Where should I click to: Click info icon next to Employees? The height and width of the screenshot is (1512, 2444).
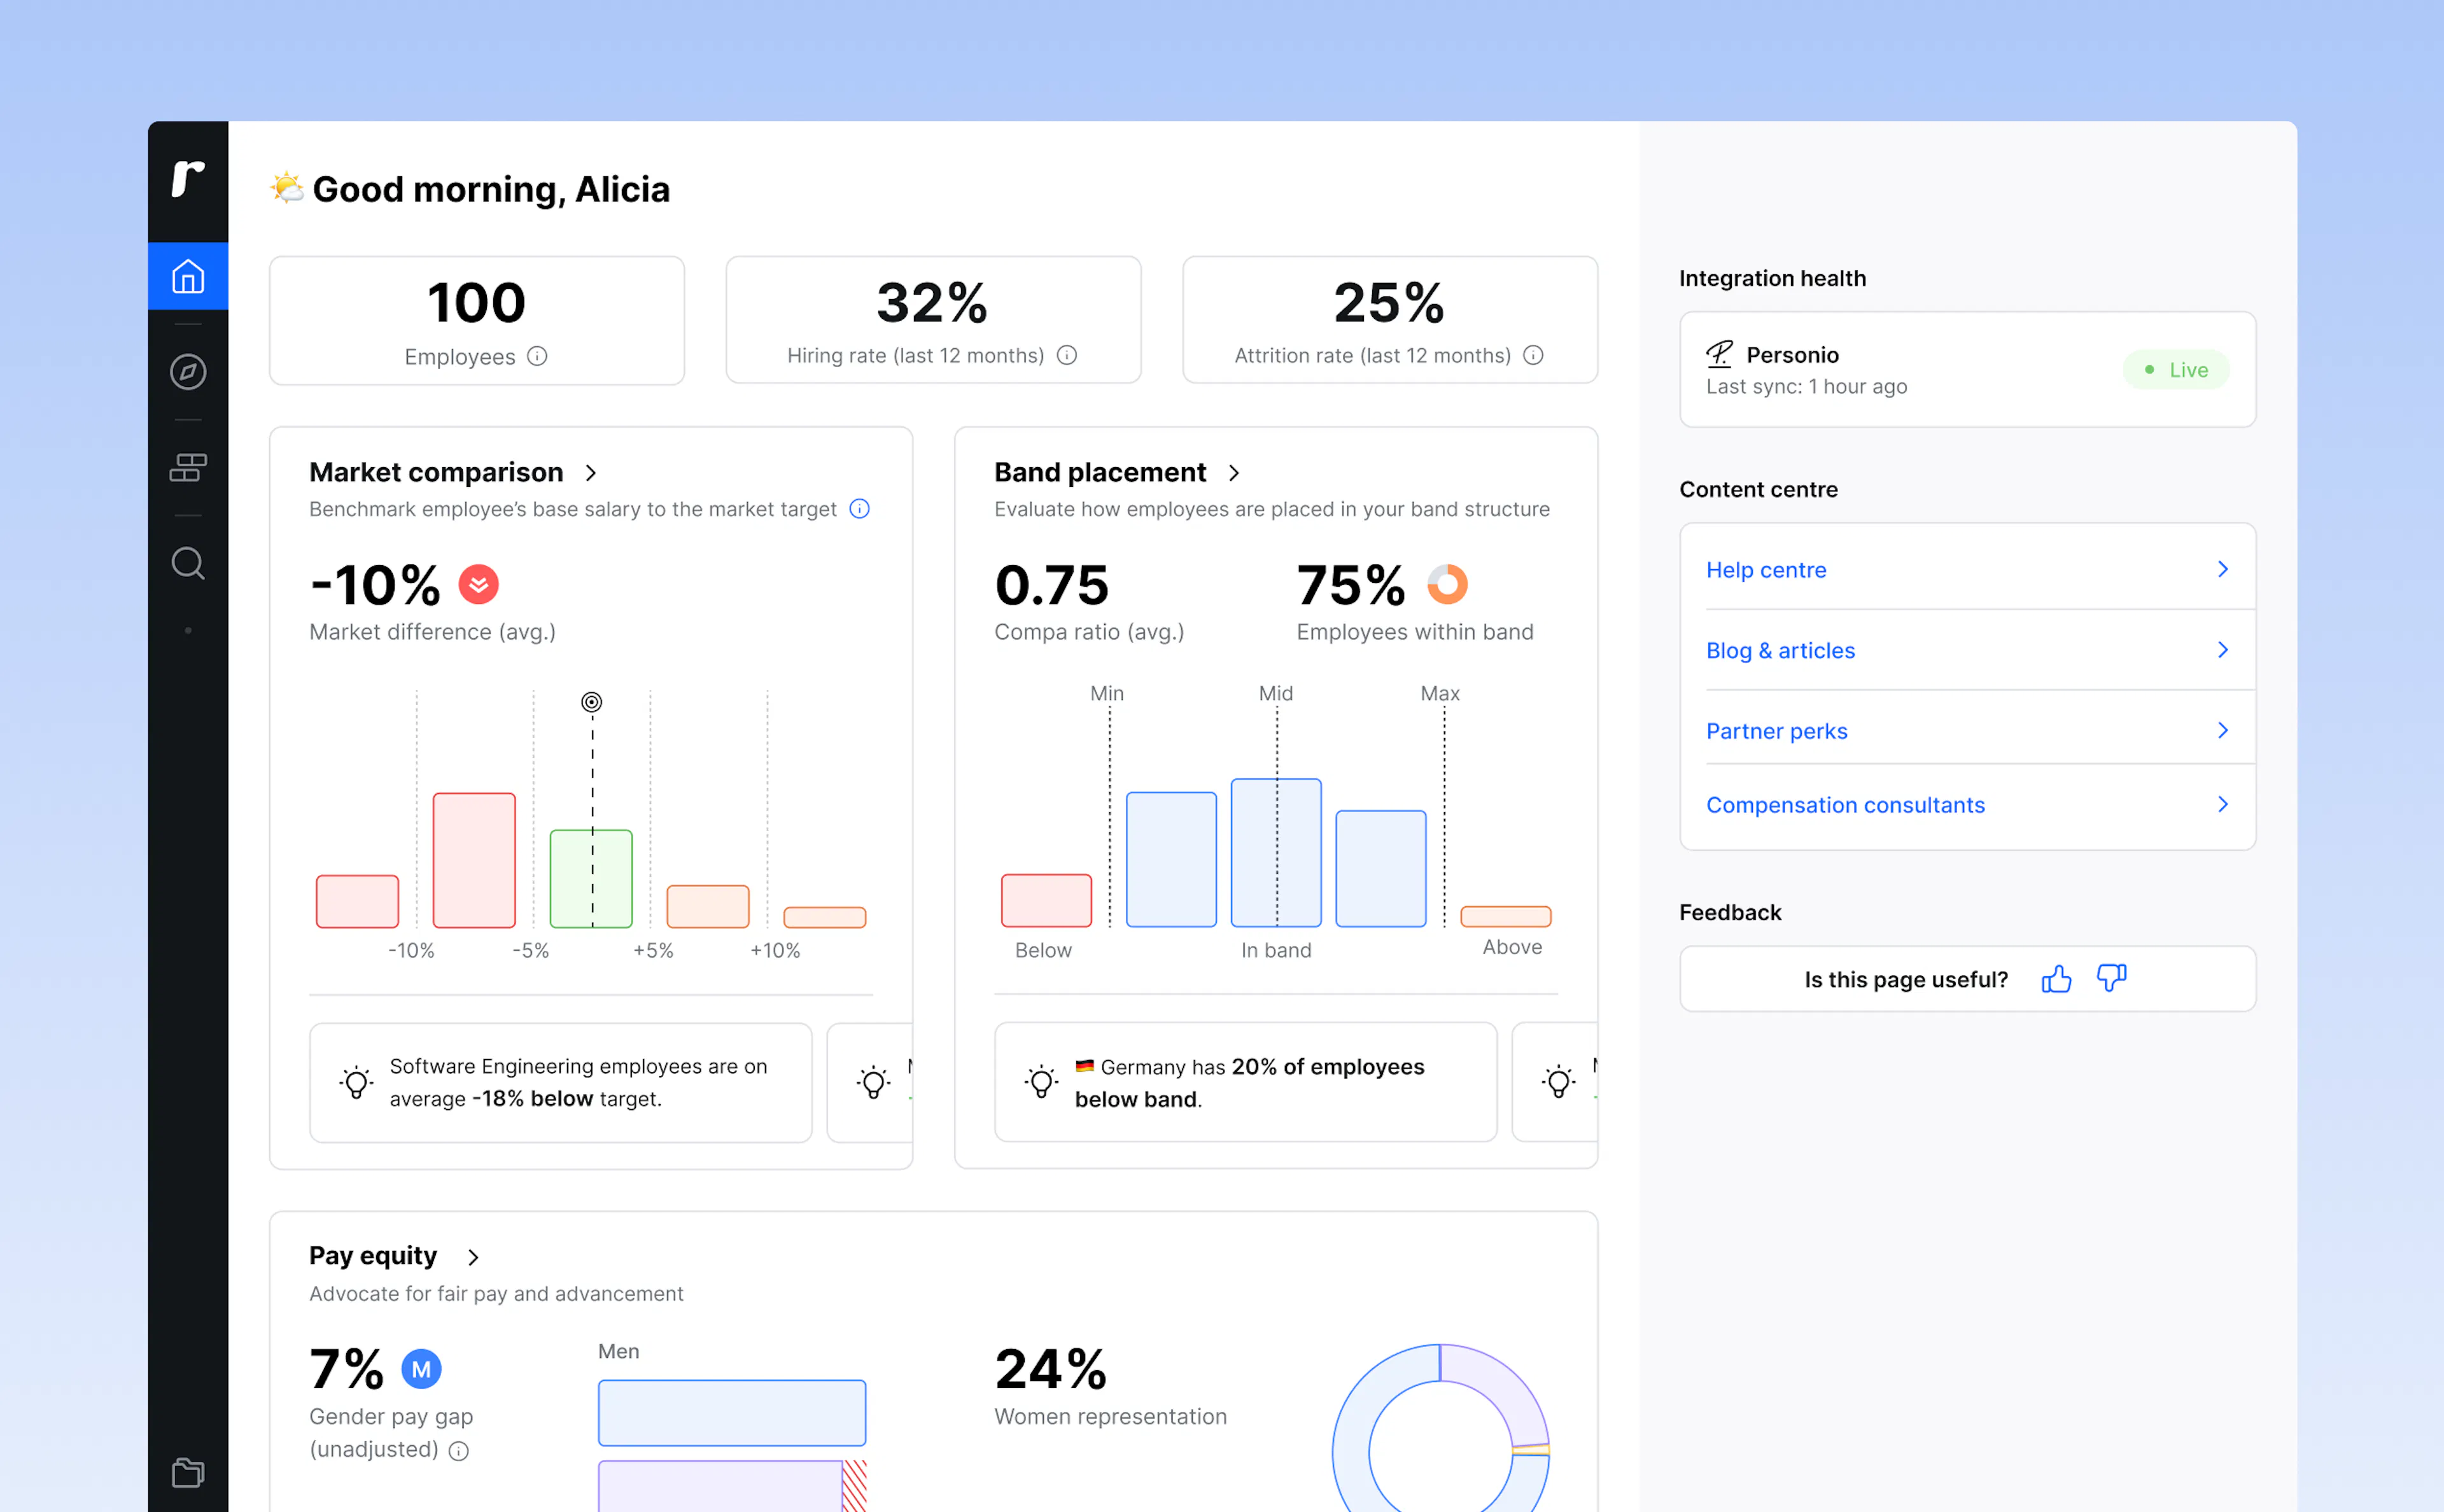click(537, 356)
